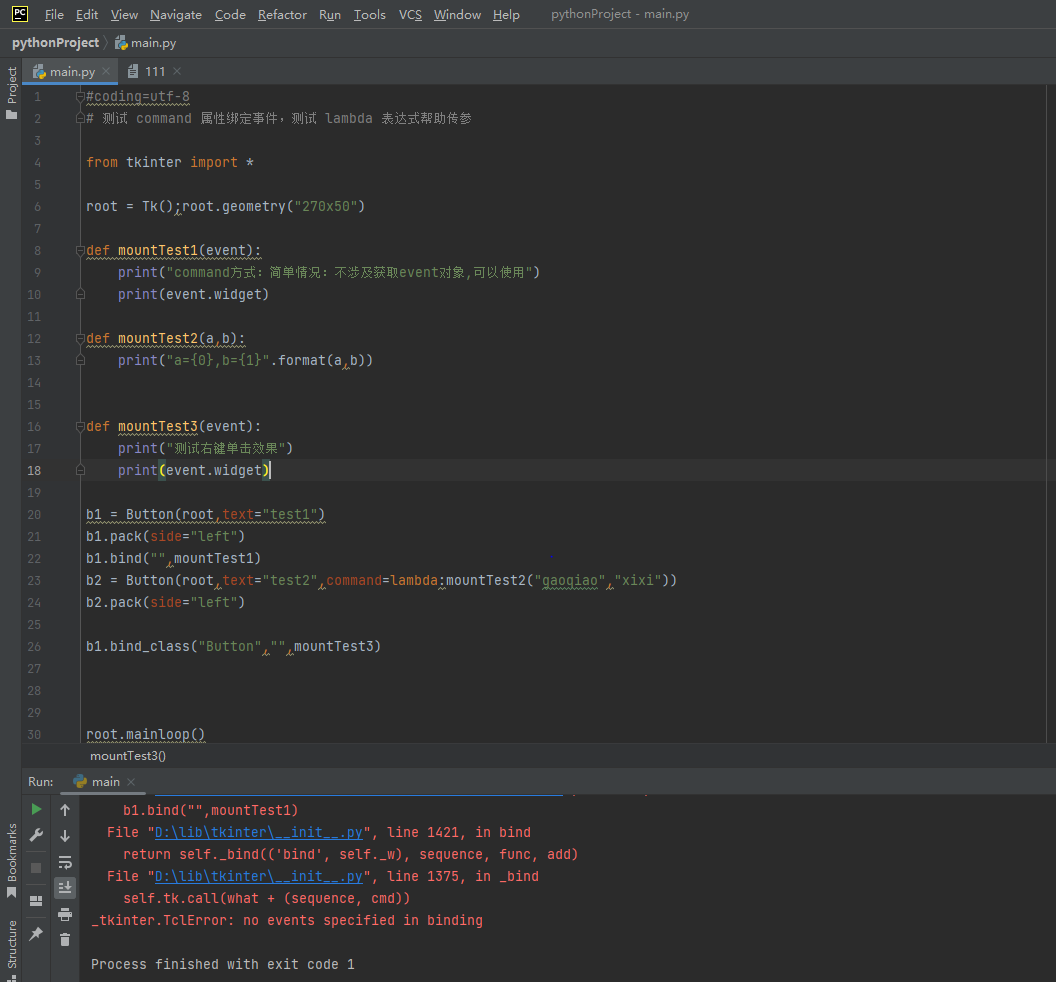Collapse the mountTest2 function at line 12
Screen dimensions: 1056x982
[x=80, y=338]
